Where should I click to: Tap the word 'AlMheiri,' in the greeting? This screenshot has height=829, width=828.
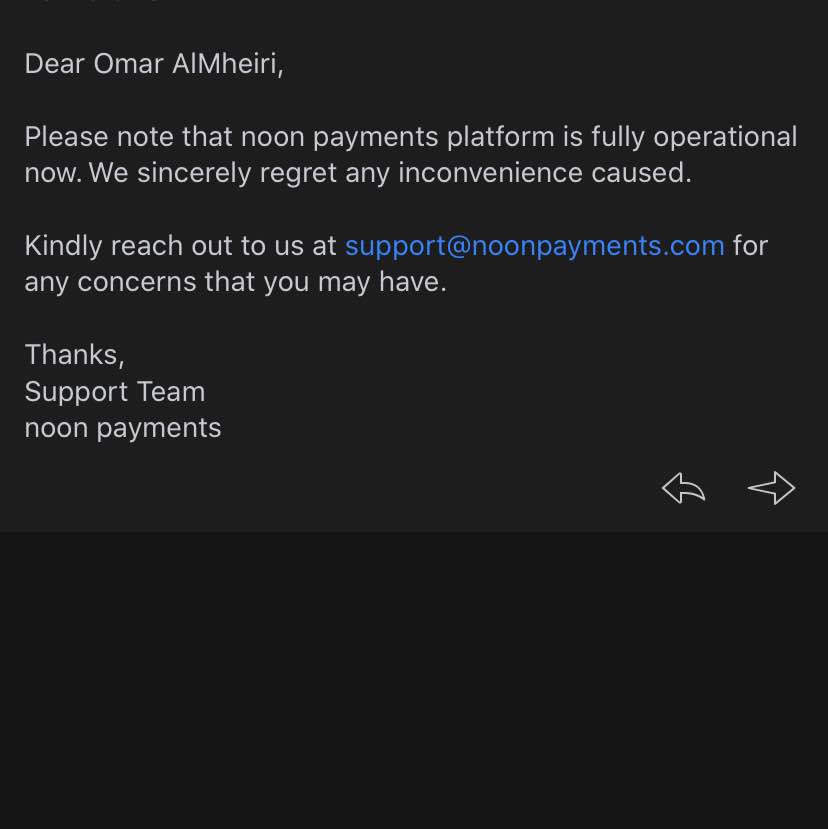click(x=228, y=64)
